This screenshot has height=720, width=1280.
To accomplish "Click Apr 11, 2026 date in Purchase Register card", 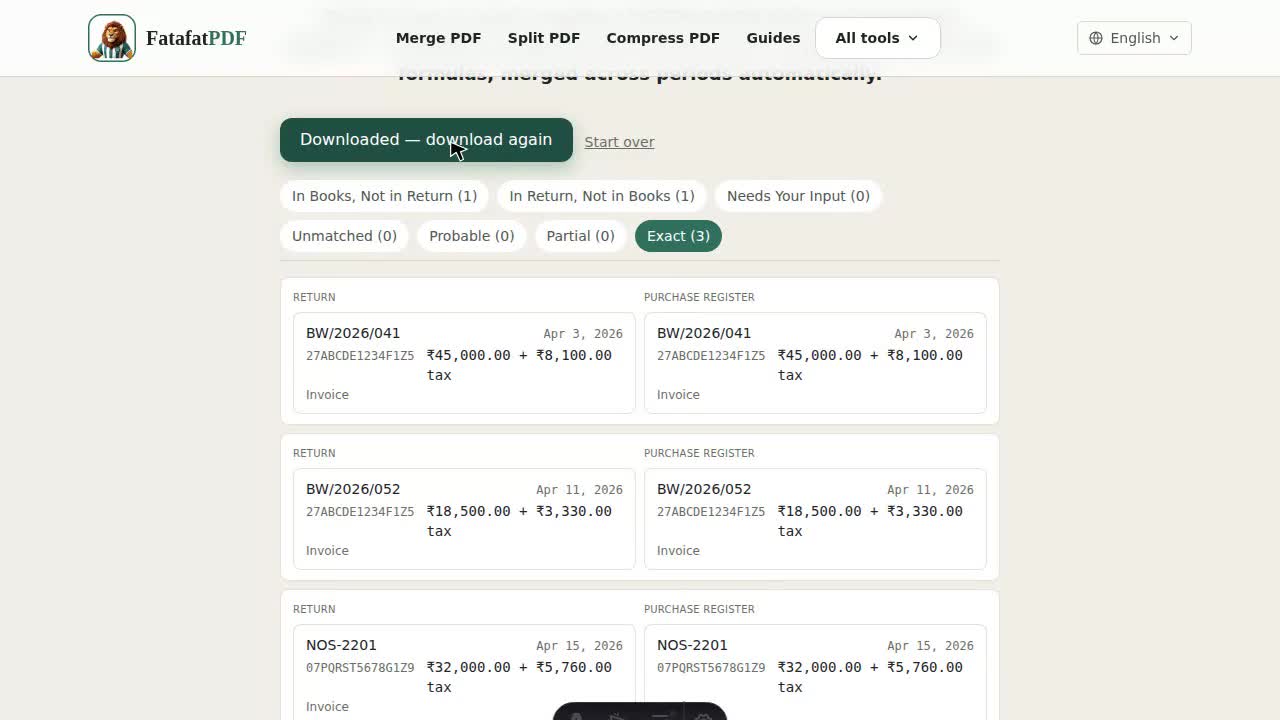I will coord(930,490).
